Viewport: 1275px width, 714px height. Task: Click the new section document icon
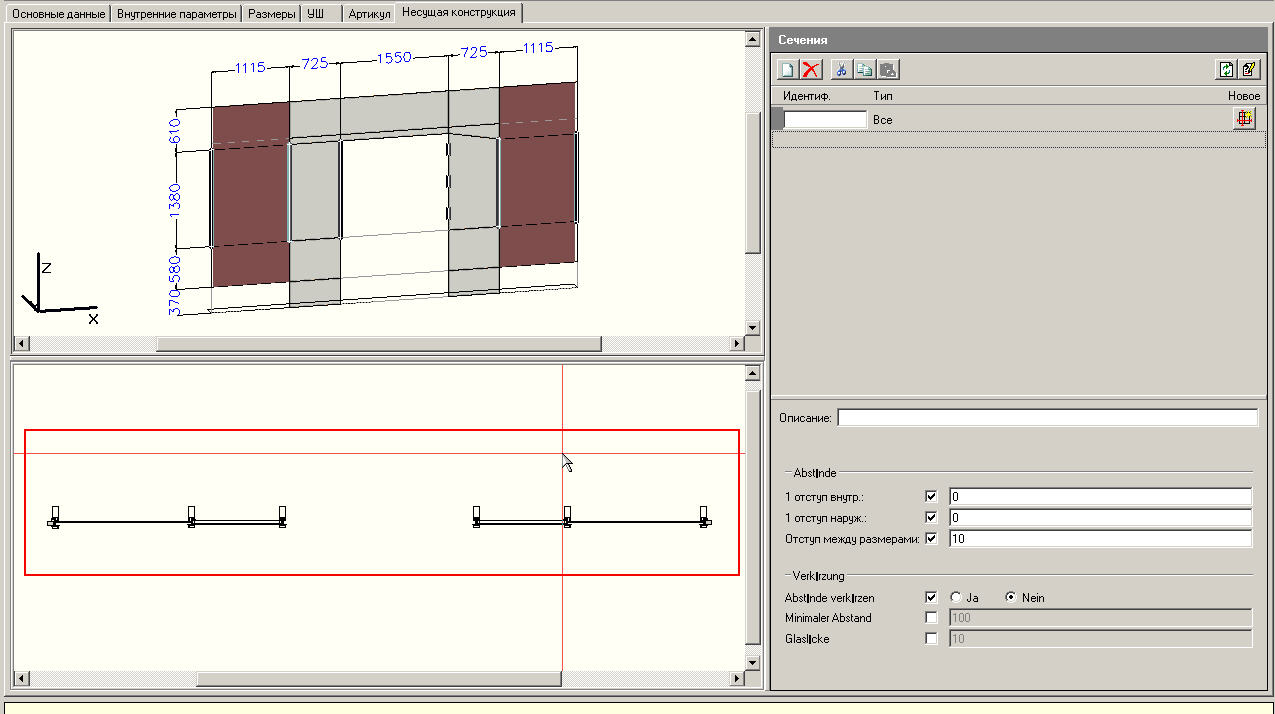788,70
